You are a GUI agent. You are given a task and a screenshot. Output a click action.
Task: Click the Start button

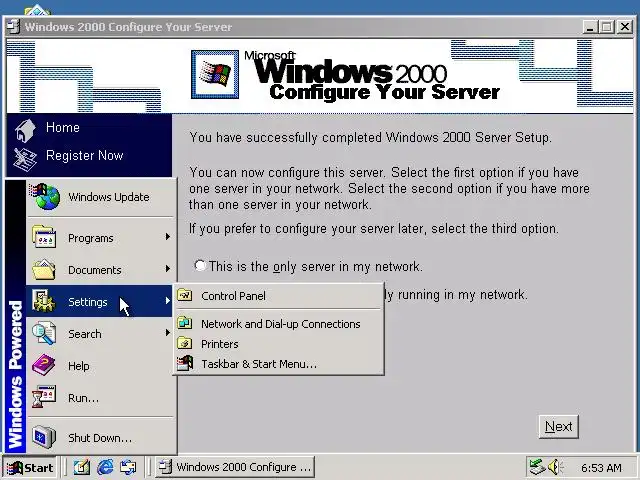[x=30, y=467]
